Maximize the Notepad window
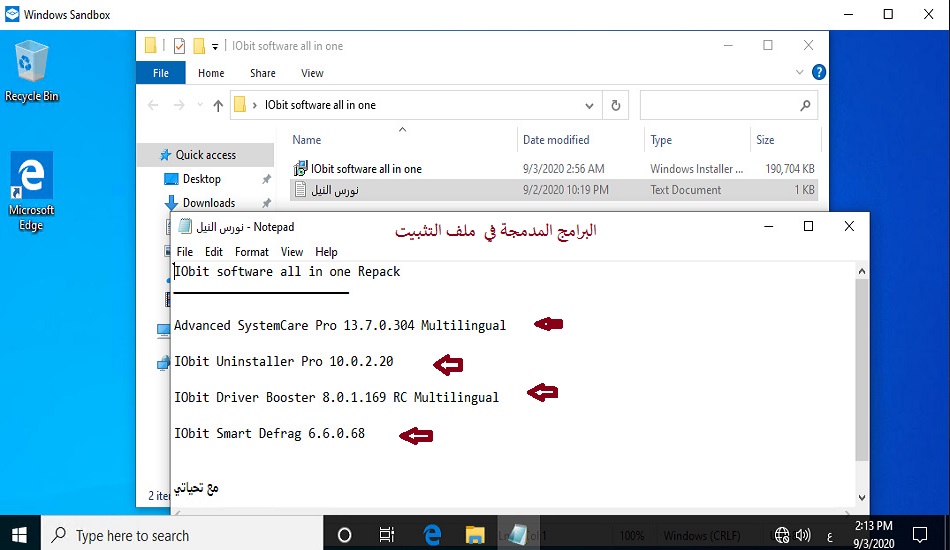Viewport: 950px width, 550px height. pos(808,226)
